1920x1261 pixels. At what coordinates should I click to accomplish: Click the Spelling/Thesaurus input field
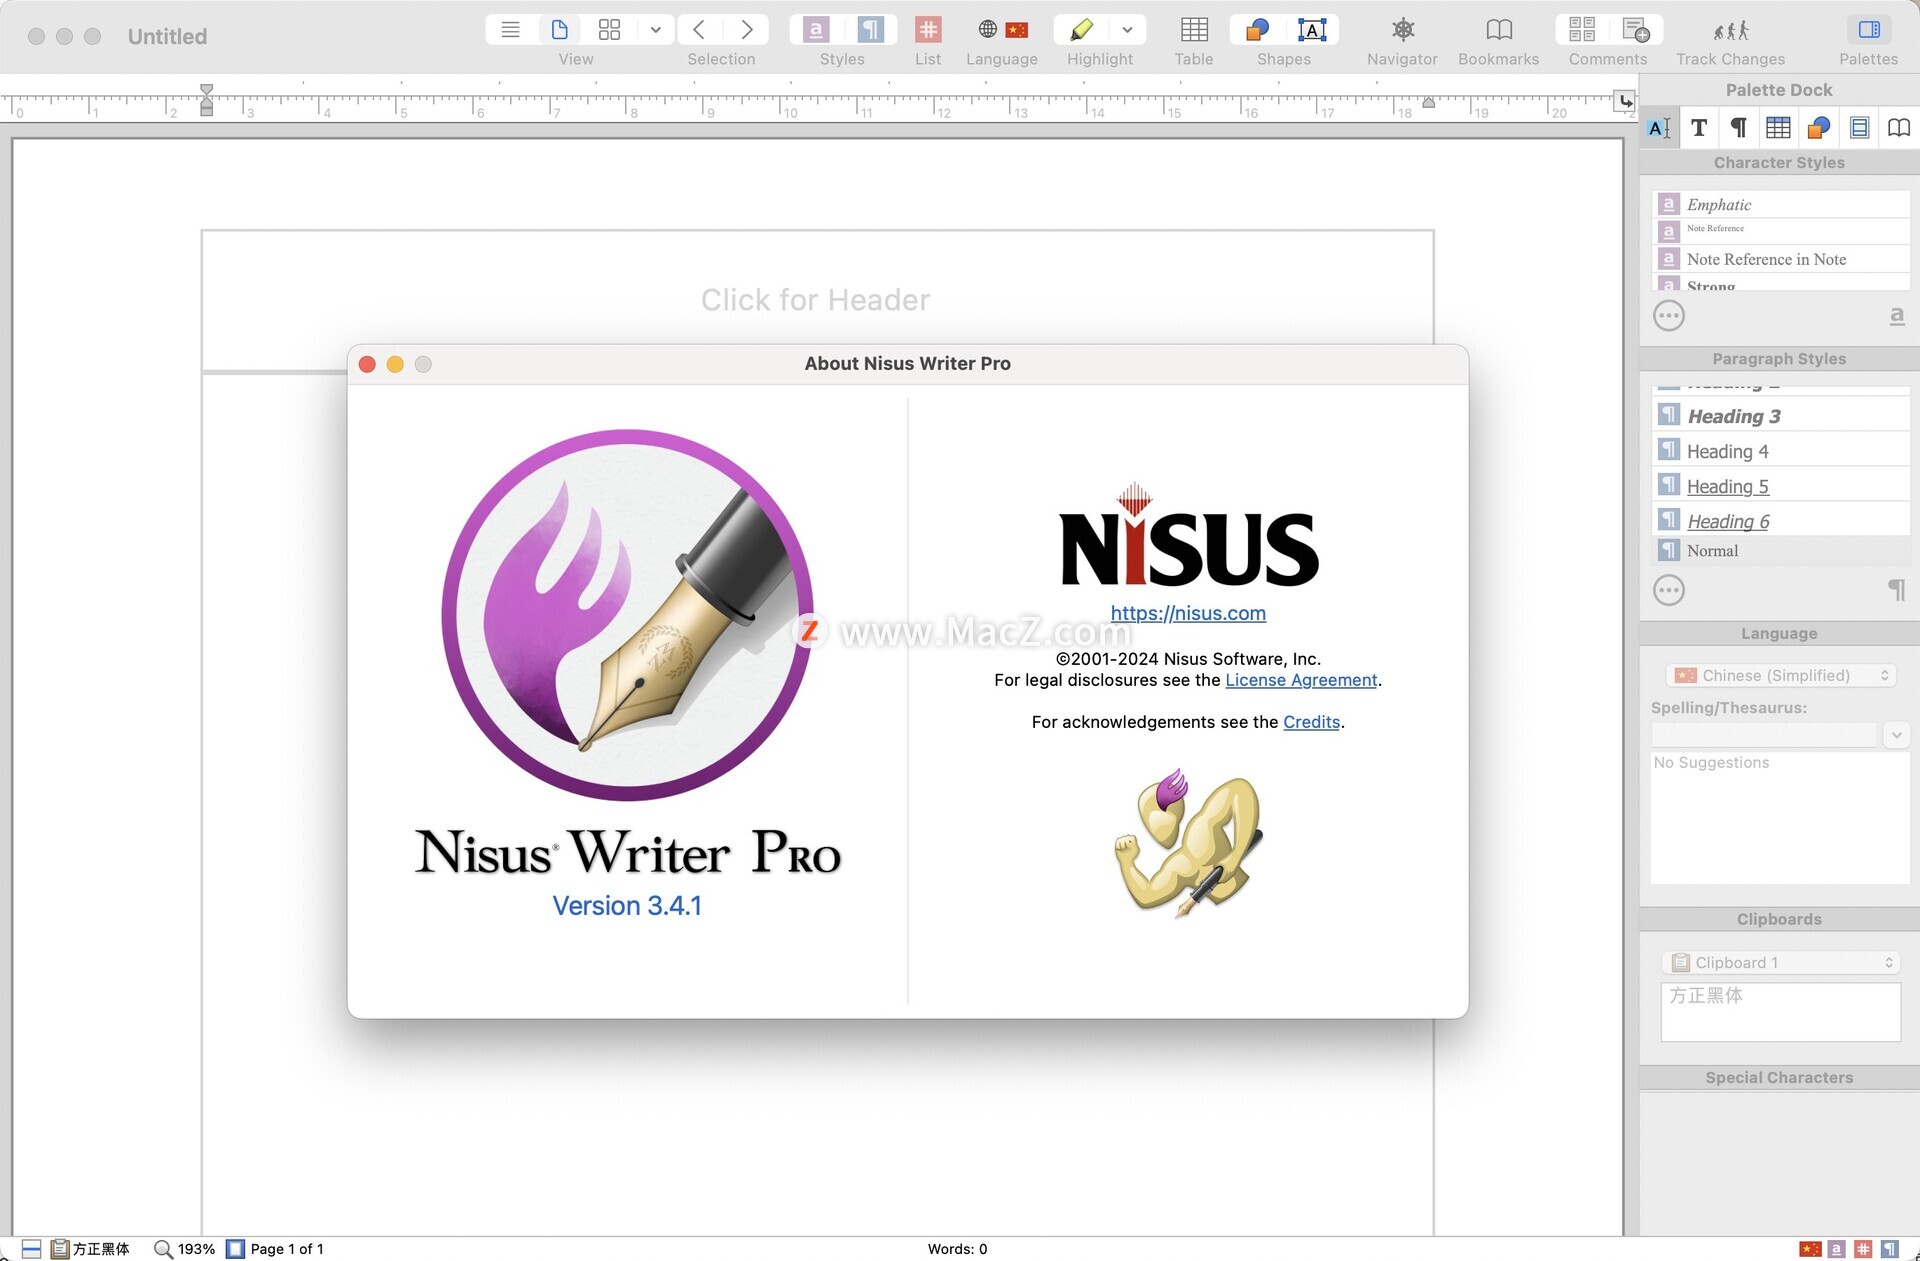coord(1764,735)
